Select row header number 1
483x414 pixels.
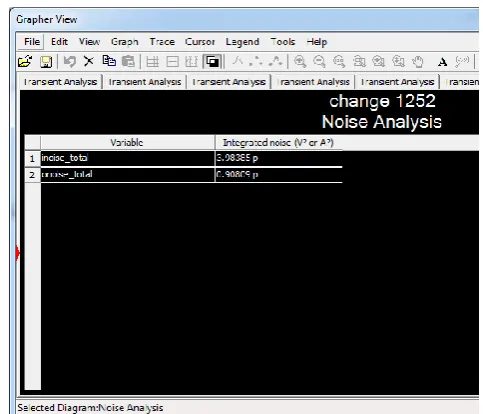click(x=32, y=158)
